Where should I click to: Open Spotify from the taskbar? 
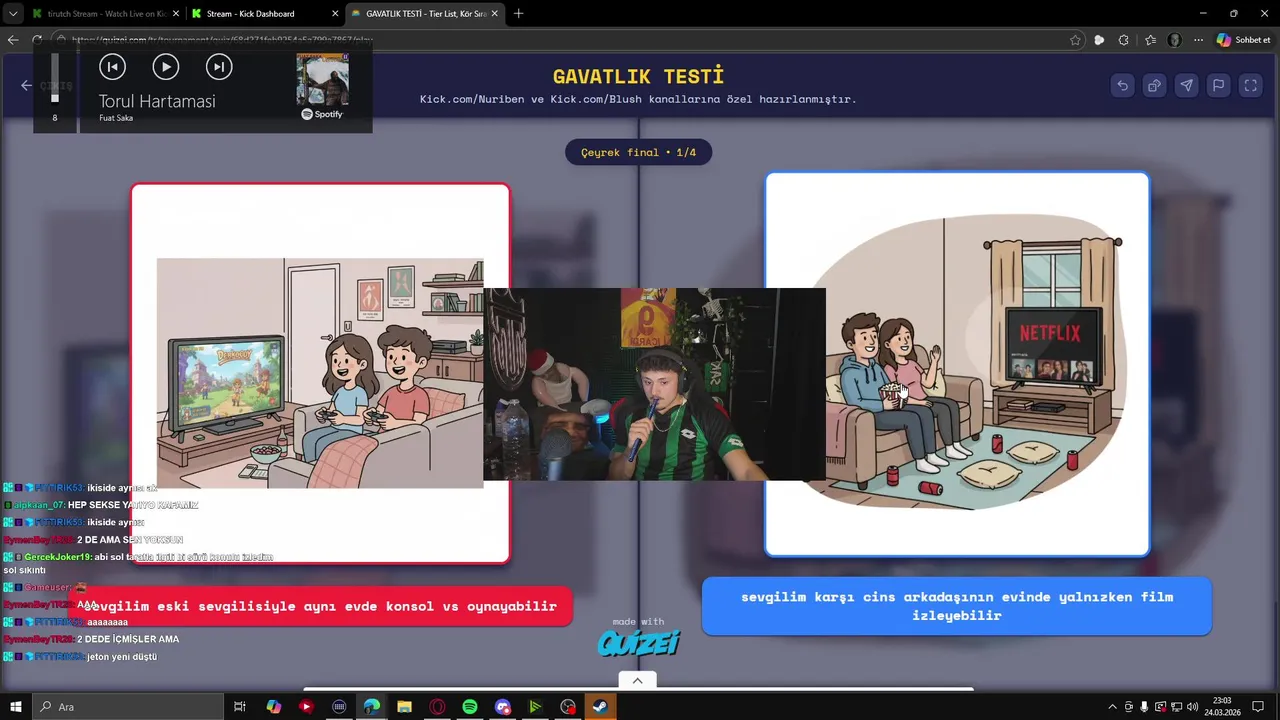pyautogui.click(x=470, y=707)
